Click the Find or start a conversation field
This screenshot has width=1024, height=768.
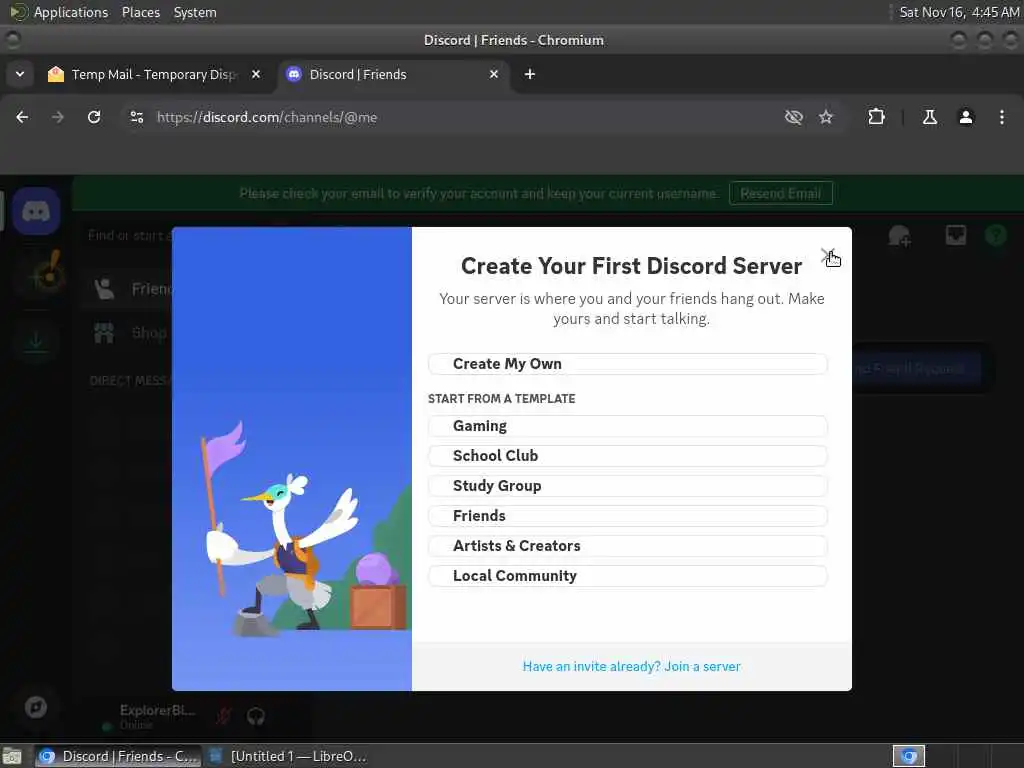click(x=129, y=235)
